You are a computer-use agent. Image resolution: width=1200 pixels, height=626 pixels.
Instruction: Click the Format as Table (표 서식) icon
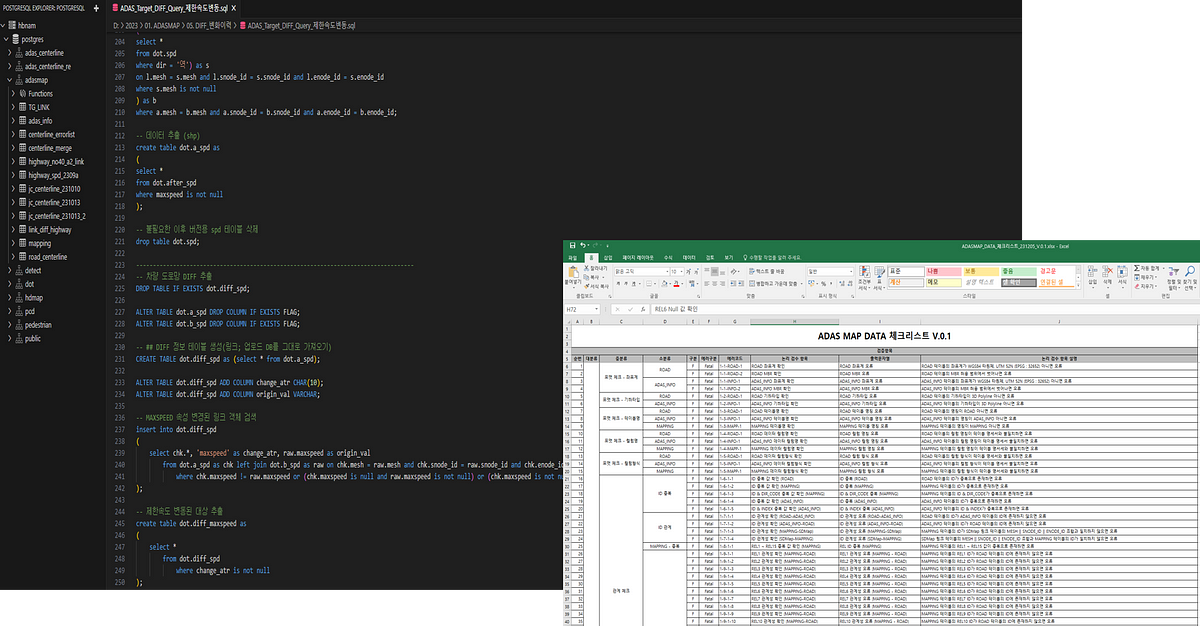pos(881,277)
